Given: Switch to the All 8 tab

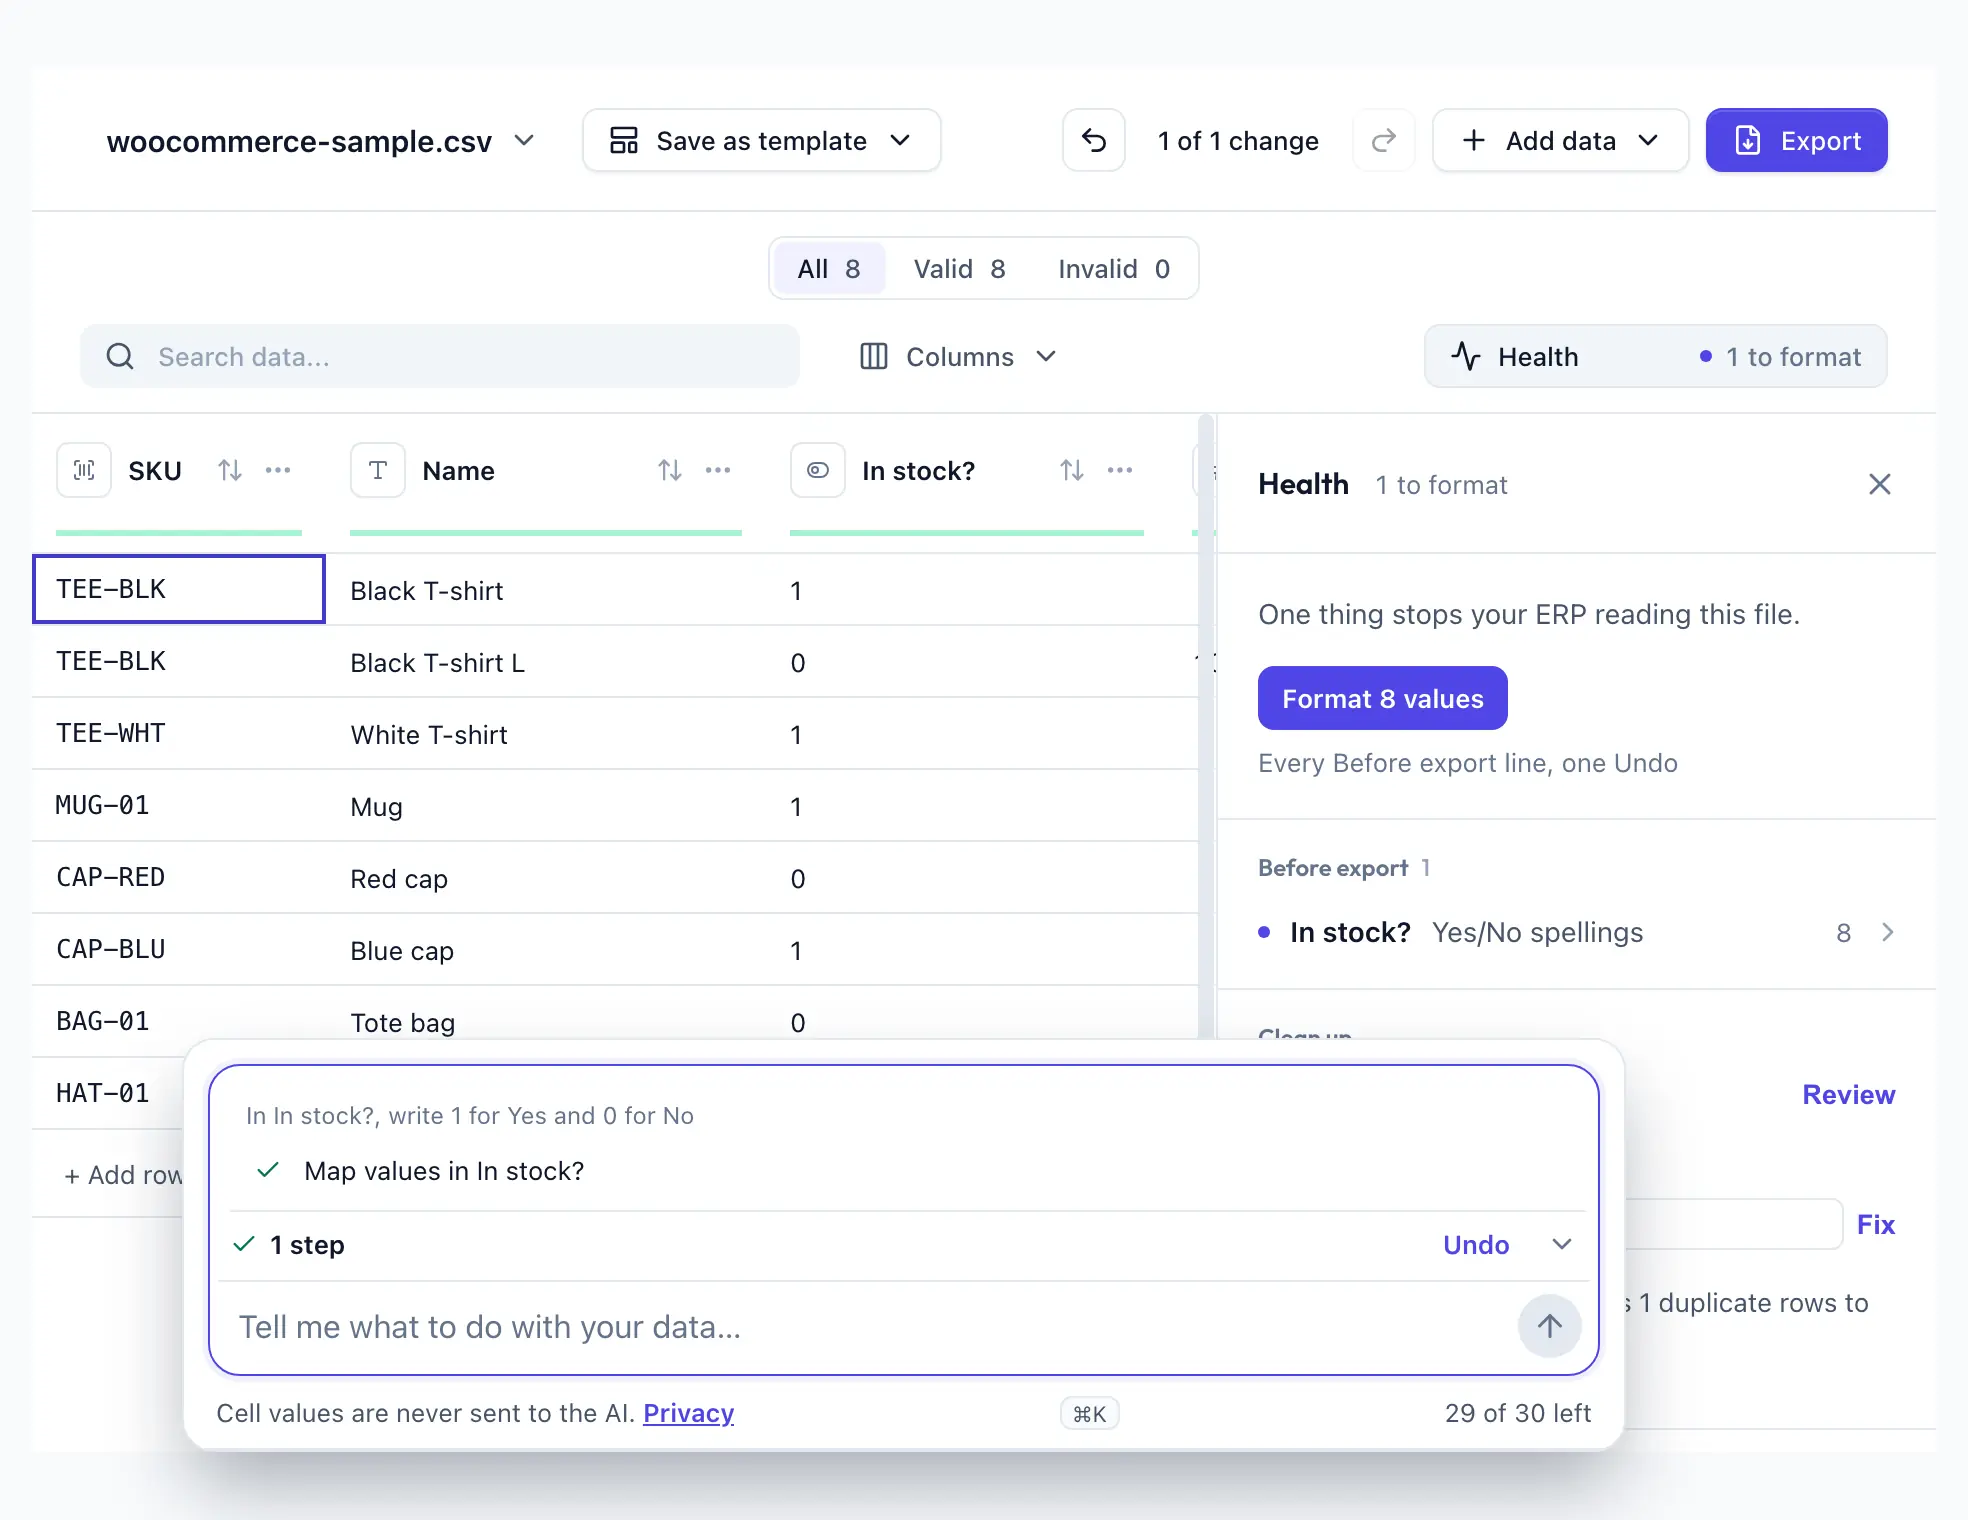Looking at the screenshot, I should (x=829, y=269).
